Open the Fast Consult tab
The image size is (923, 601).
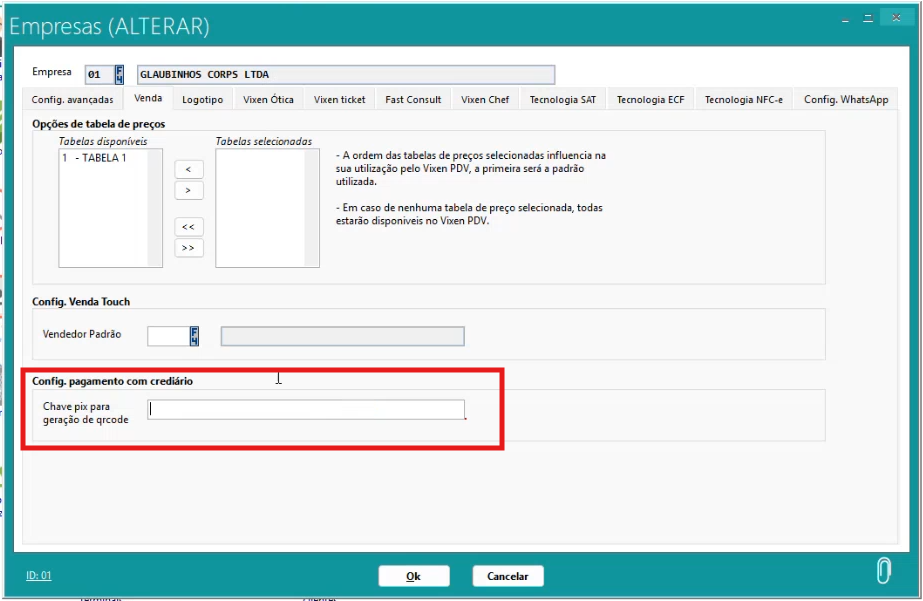[413, 100]
